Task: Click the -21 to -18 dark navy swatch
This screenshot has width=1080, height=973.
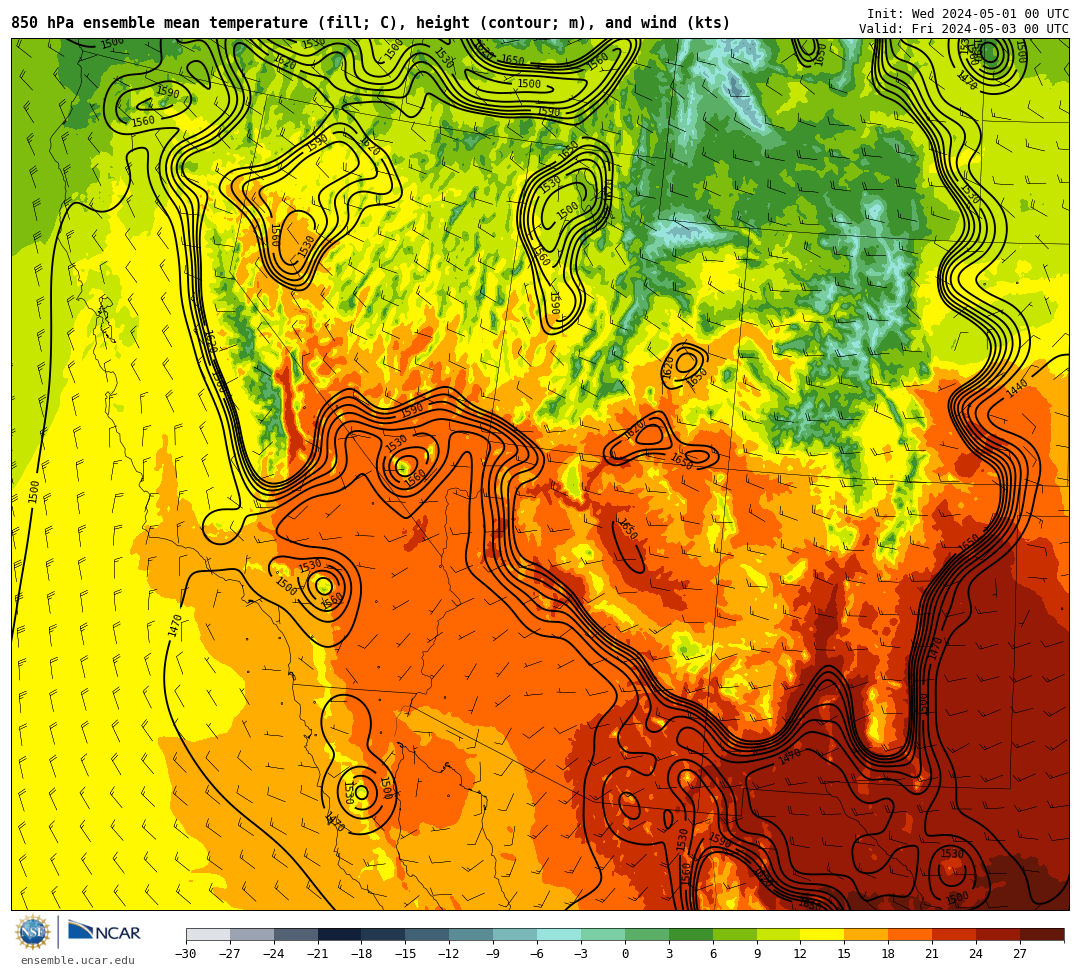Action: 340,934
